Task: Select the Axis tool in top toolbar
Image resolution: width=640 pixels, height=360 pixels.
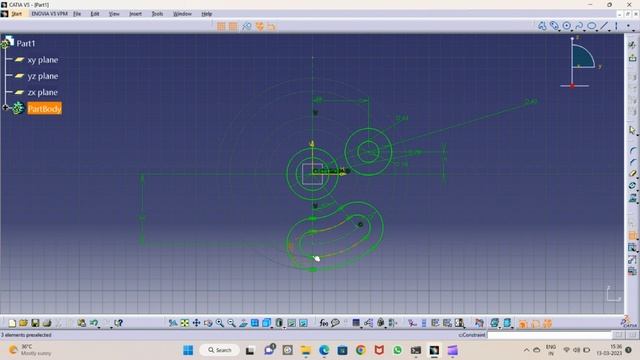Action: [616, 26]
